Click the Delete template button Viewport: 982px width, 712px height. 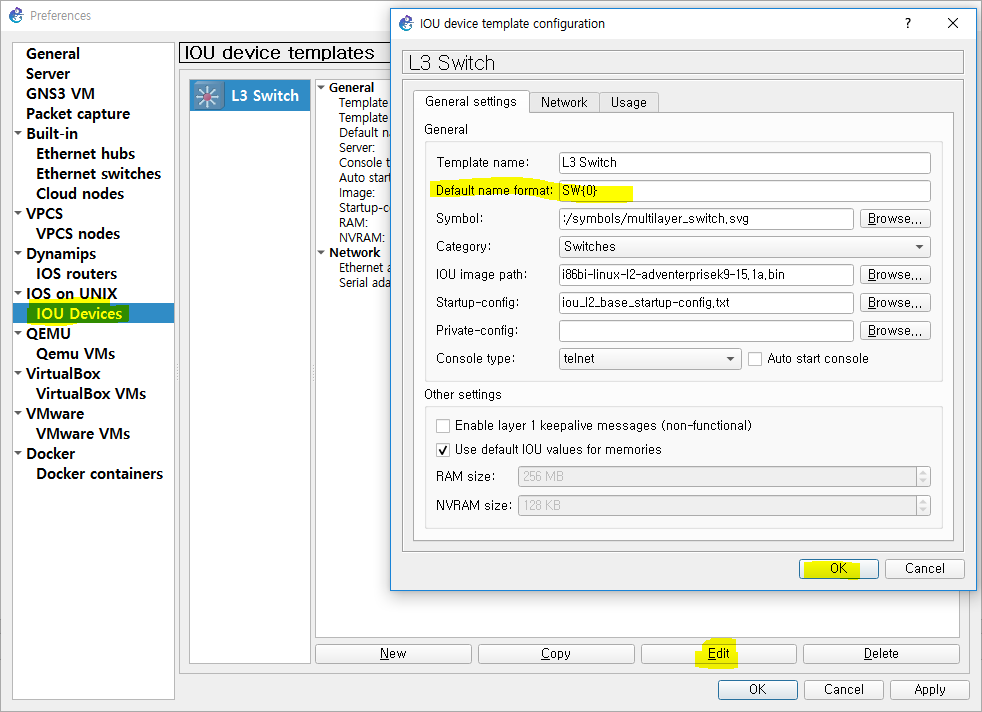[x=881, y=654]
